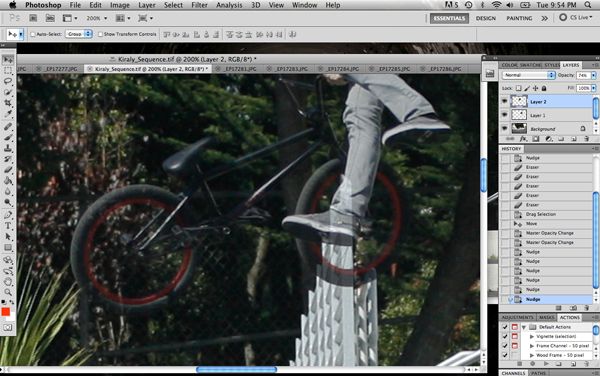Expand the Vignette (selection) action
The height and width of the screenshot is (376, 600).
[532, 337]
